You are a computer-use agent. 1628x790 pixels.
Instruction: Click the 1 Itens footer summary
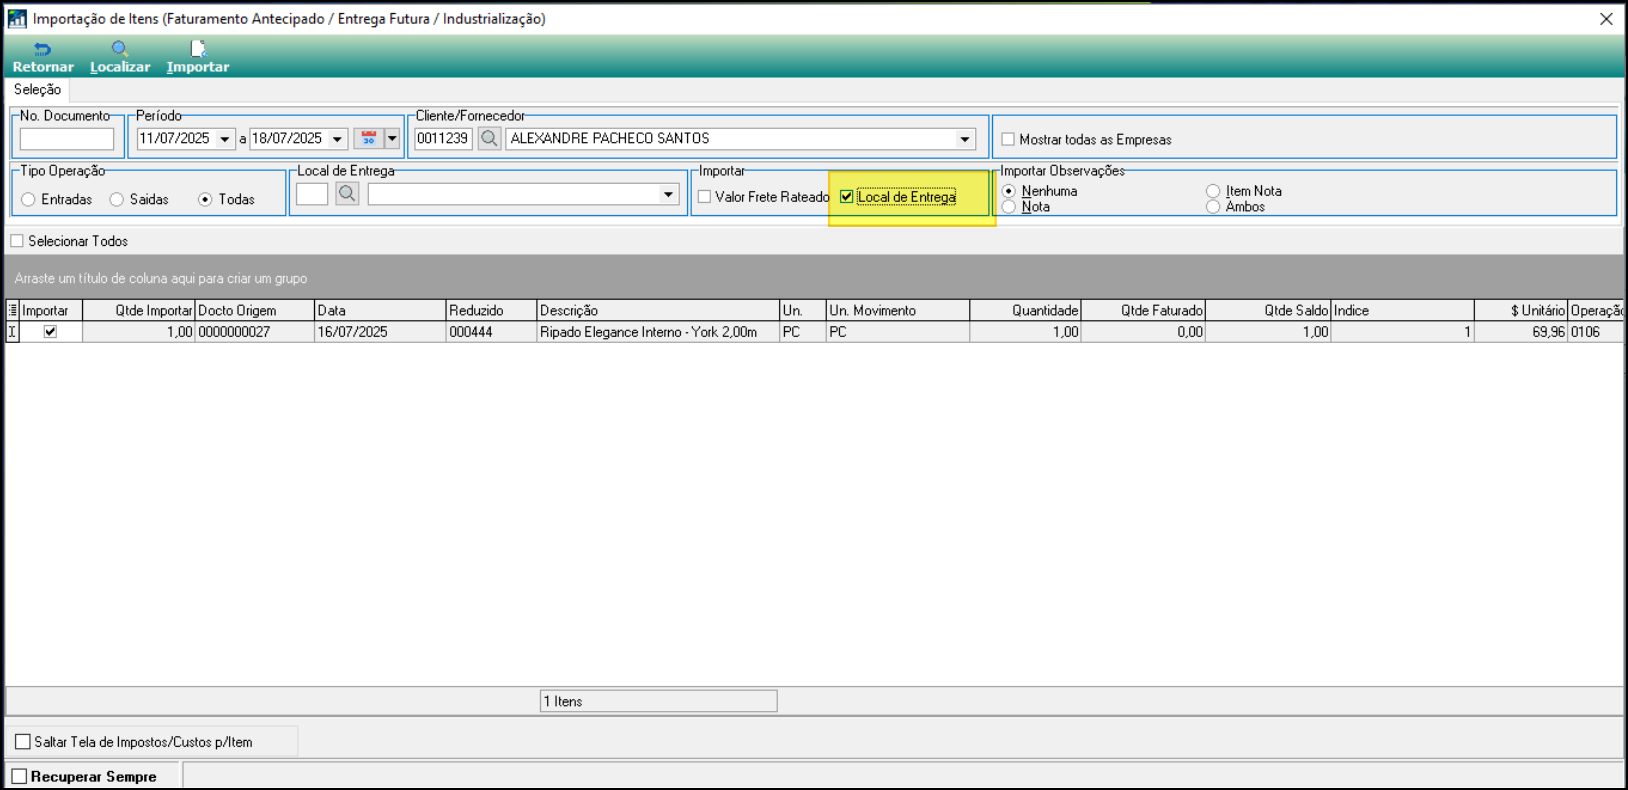(x=658, y=701)
